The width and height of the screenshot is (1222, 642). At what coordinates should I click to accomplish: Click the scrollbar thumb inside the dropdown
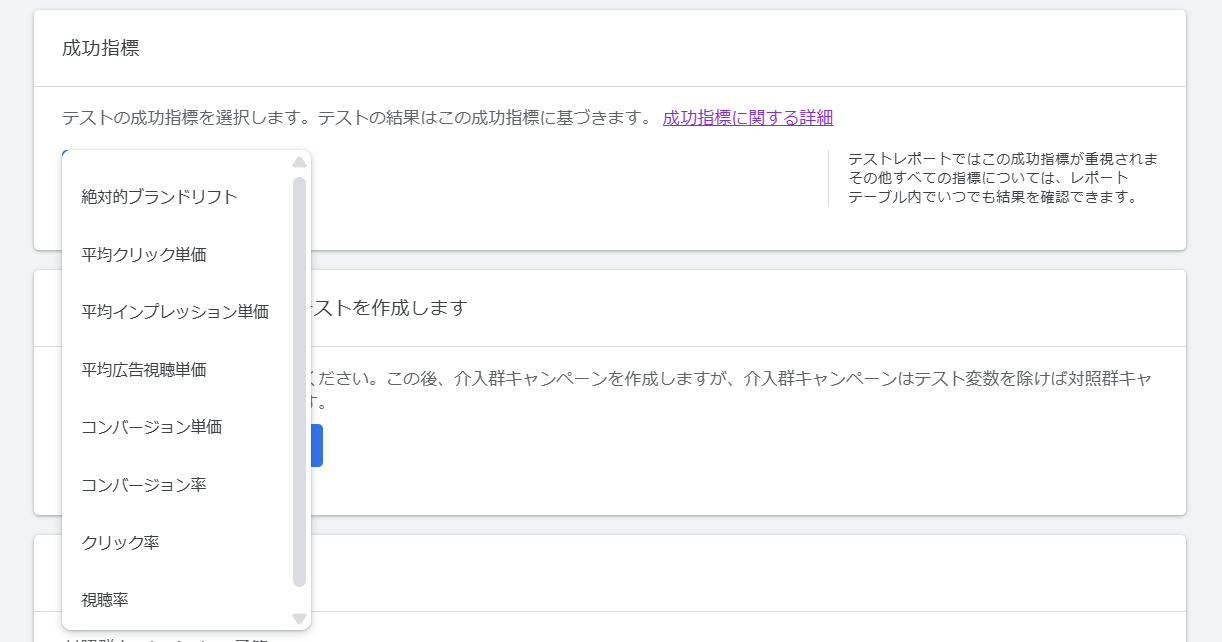[x=298, y=380]
